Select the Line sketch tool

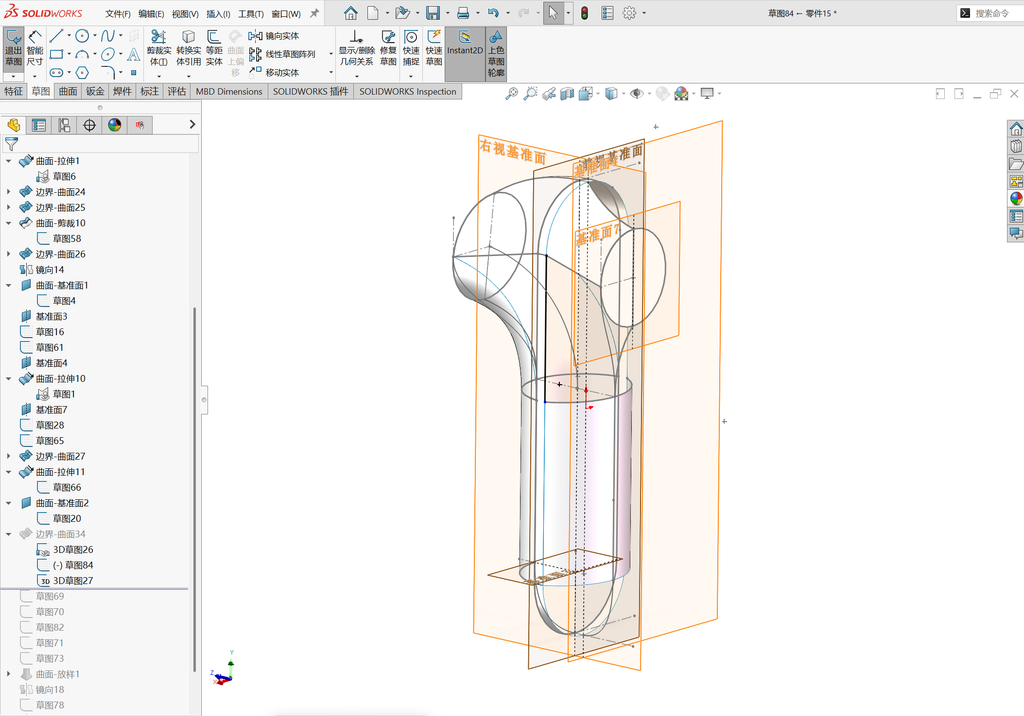click(x=56, y=35)
